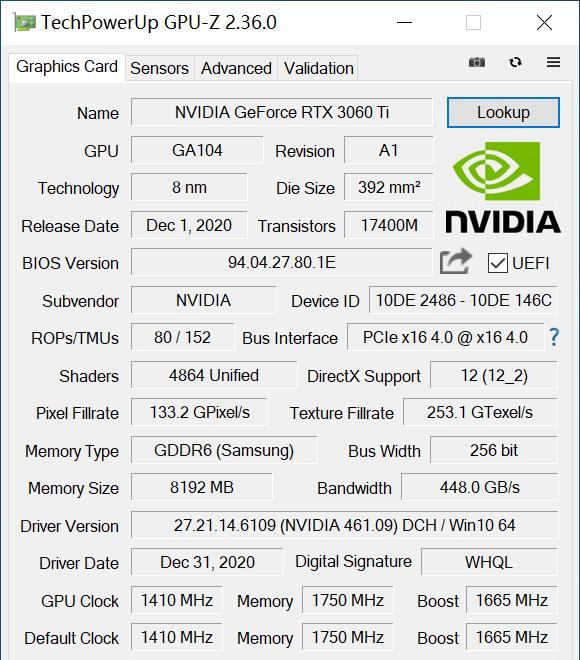This screenshot has width=580, height=660.
Task: Click the GPU-Z title bar app icon
Action: pyautogui.click(x=24, y=22)
